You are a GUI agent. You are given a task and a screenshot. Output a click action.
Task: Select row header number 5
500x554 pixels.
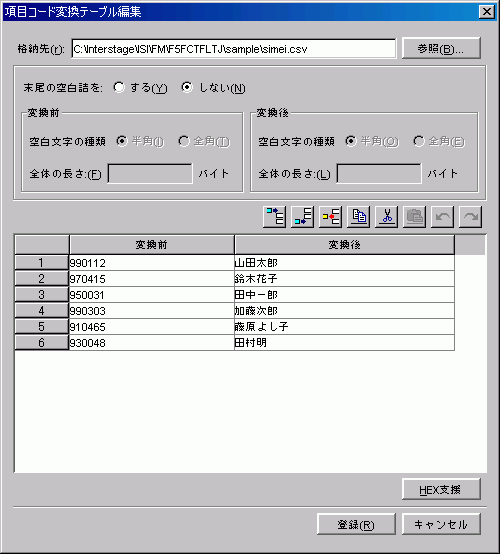(x=42, y=326)
